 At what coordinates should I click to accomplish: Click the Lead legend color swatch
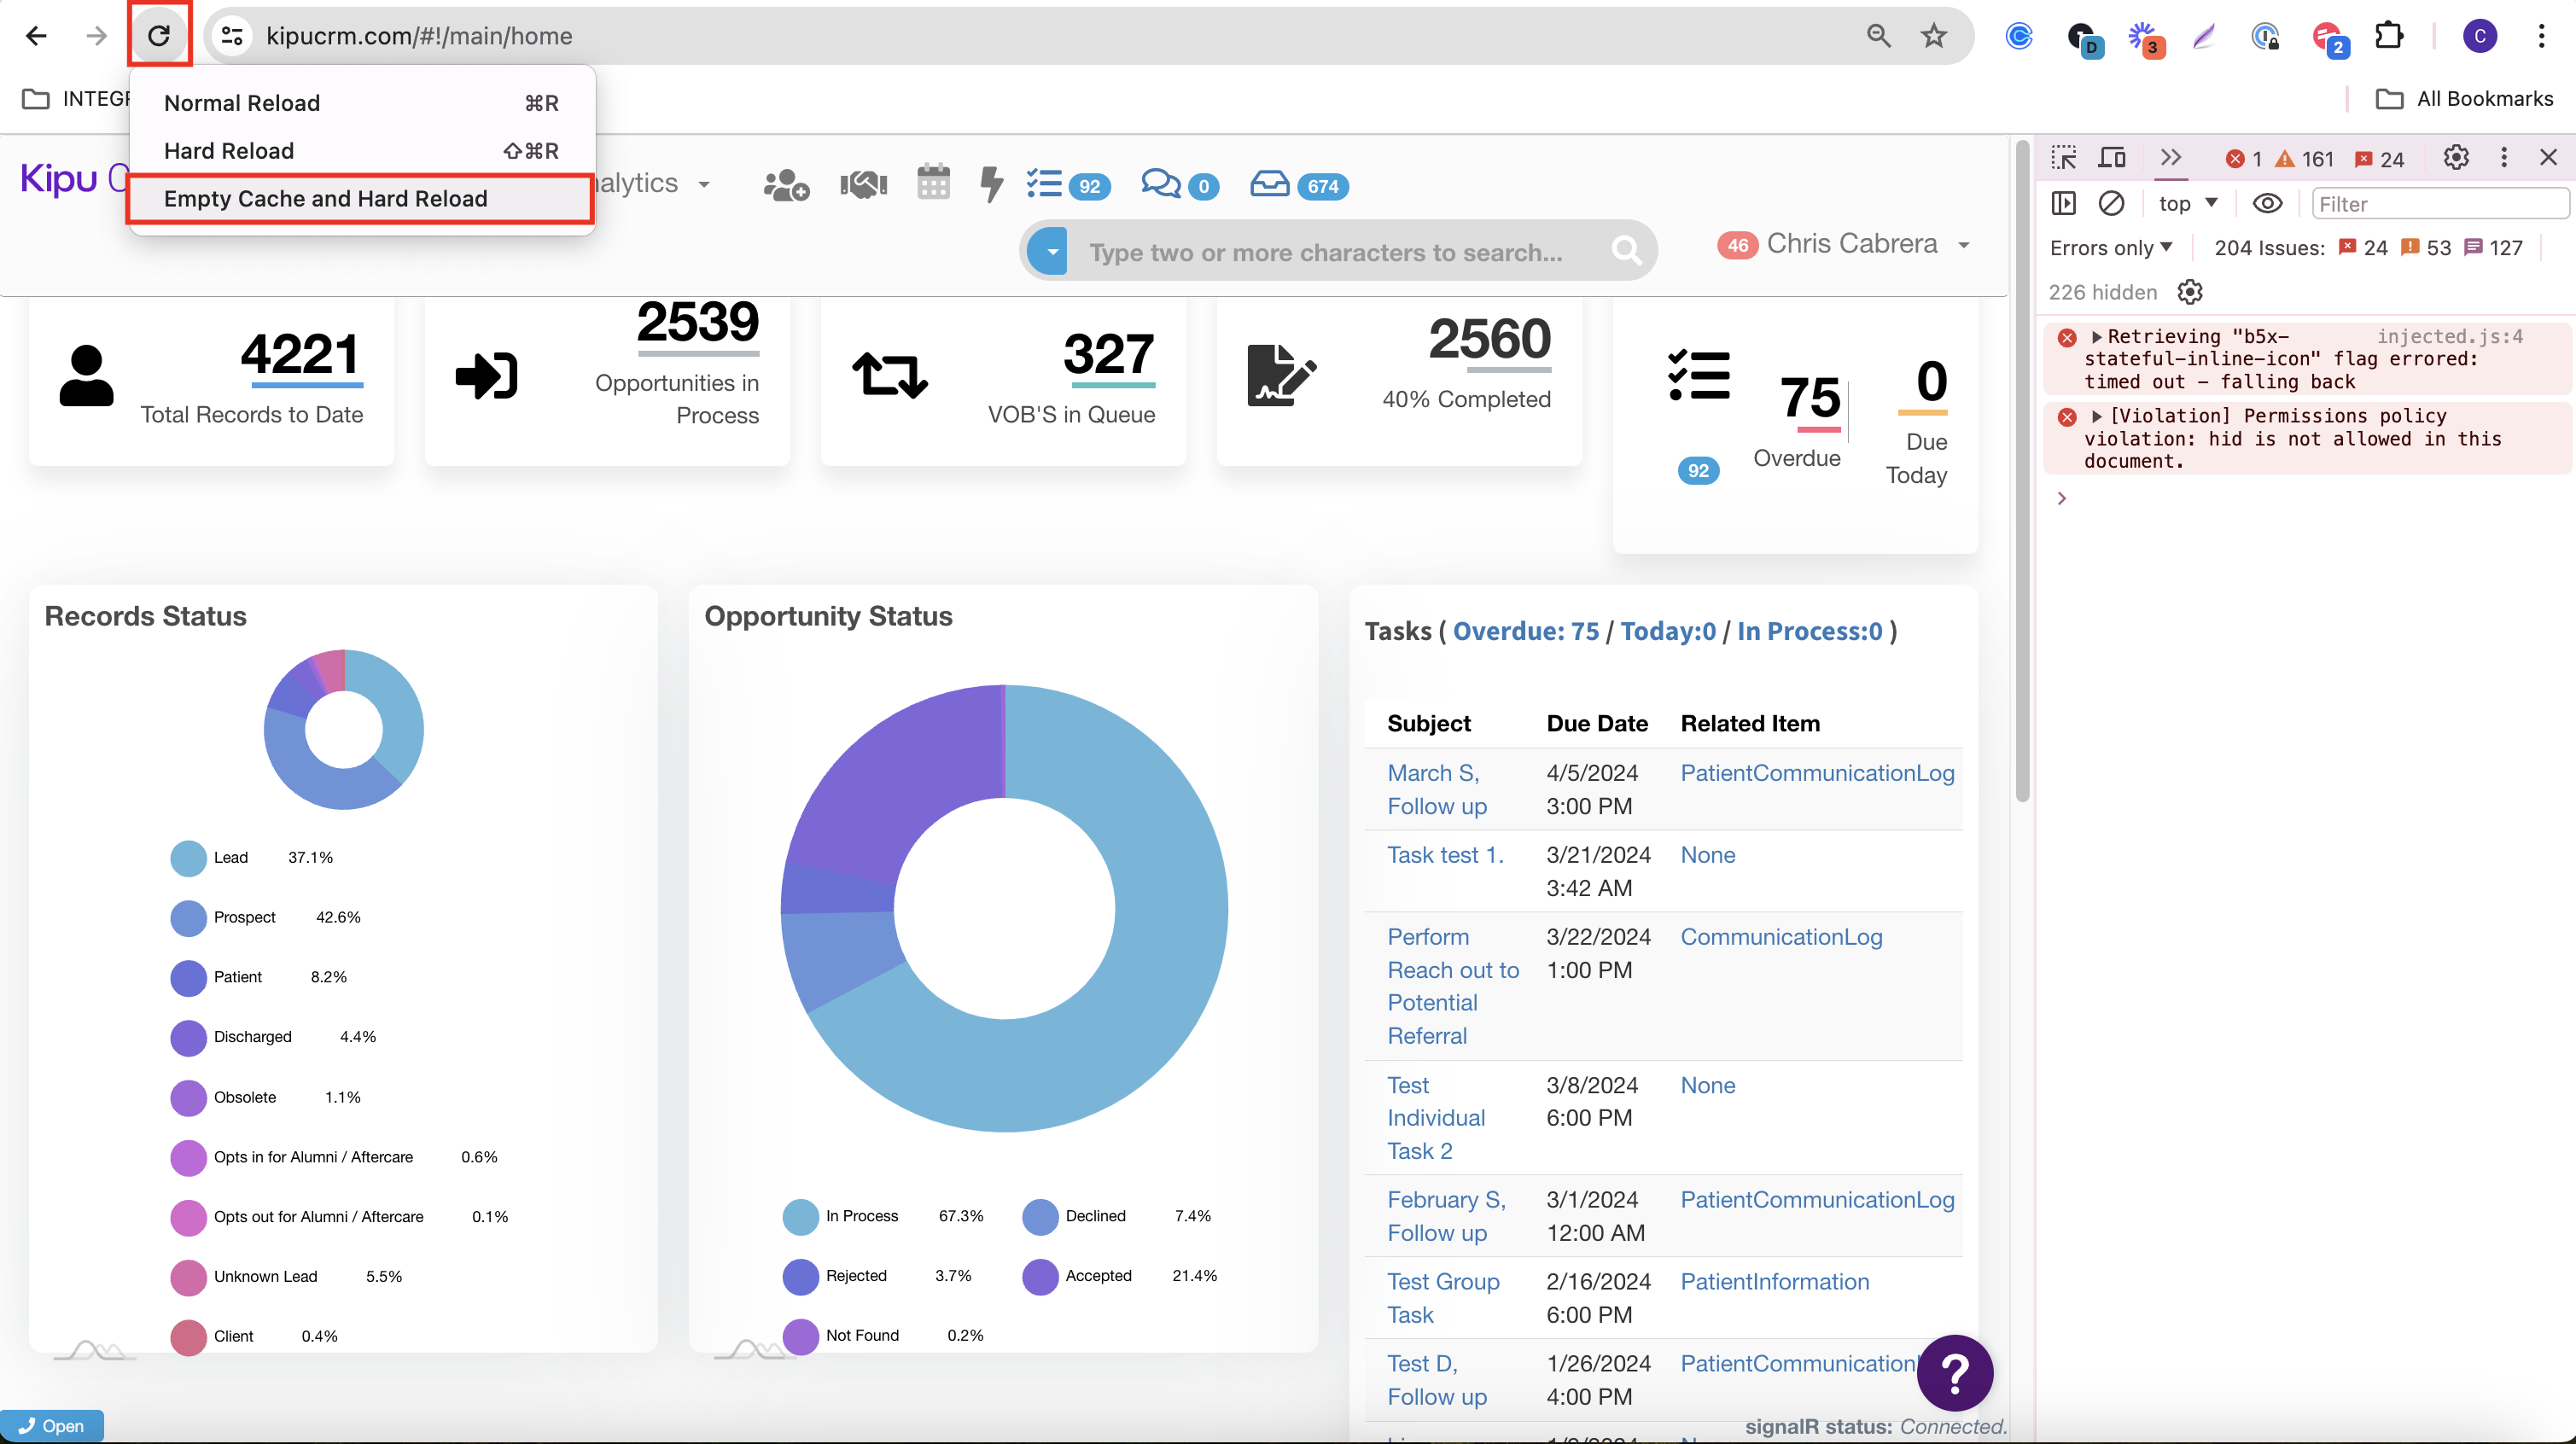click(x=188, y=858)
